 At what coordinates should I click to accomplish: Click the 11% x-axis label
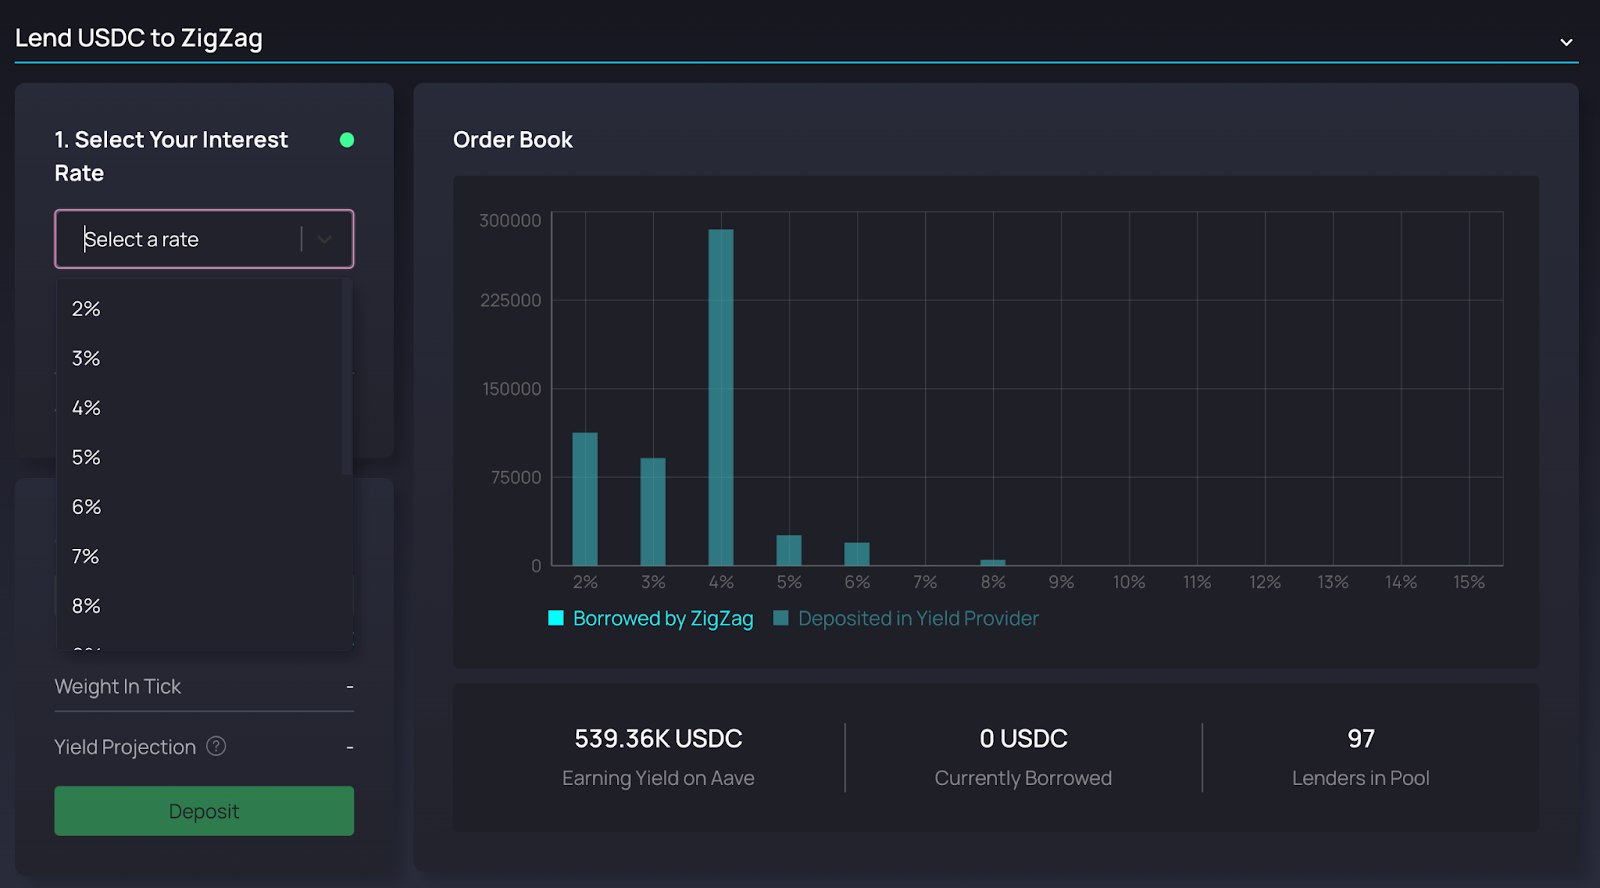[x=1197, y=582]
